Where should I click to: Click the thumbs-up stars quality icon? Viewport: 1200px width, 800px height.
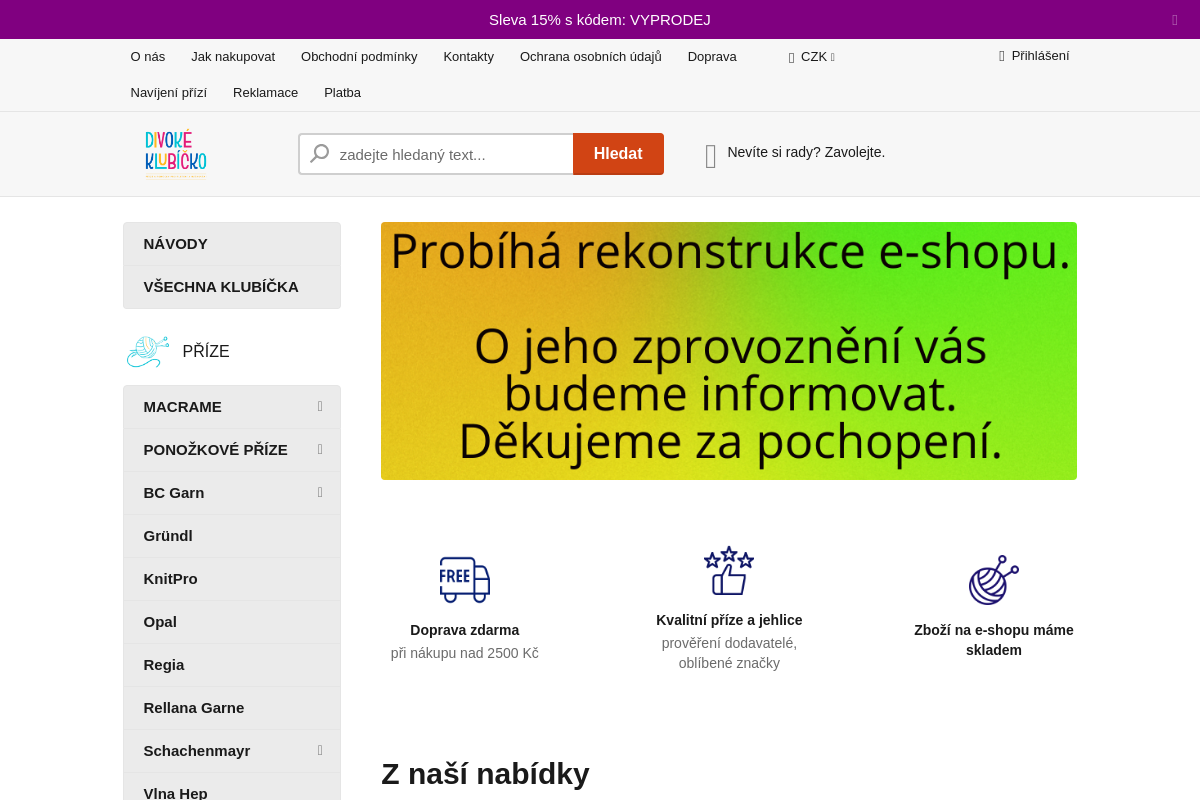coord(729,570)
